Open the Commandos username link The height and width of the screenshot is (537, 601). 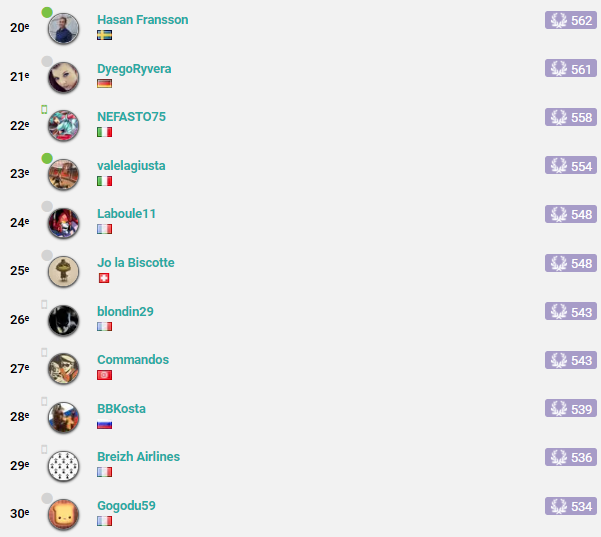(133, 360)
